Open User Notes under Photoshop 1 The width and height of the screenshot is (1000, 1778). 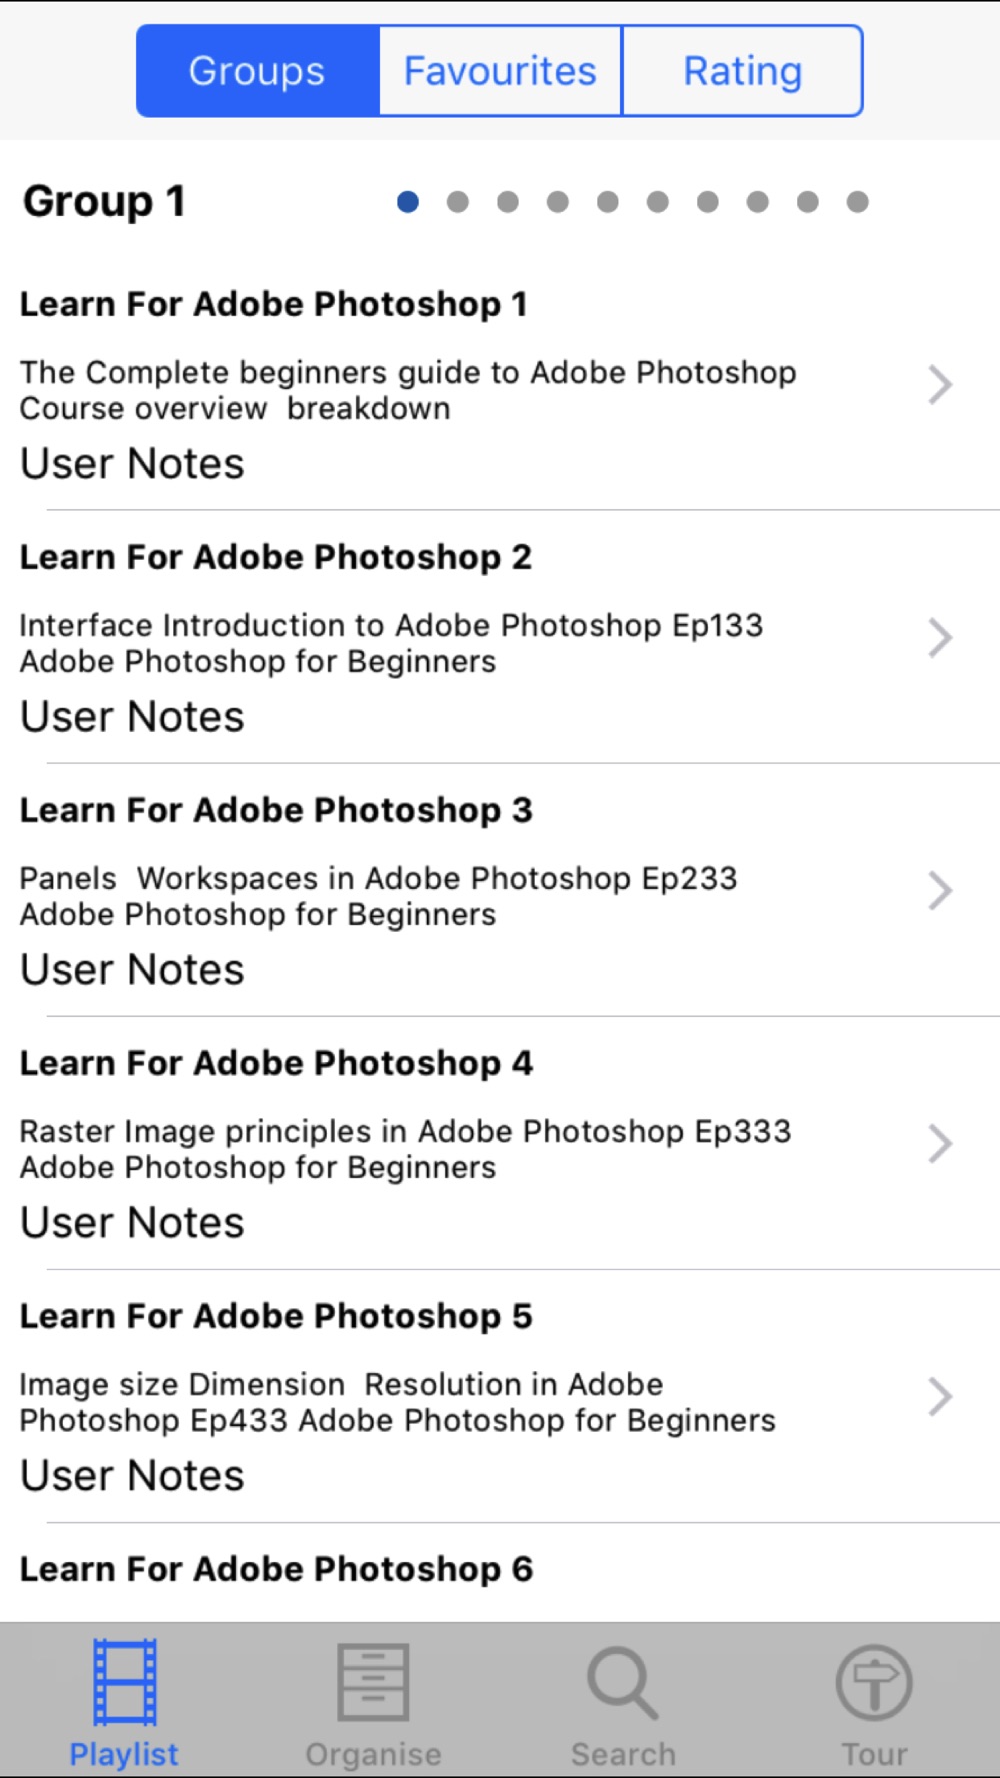click(132, 464)
